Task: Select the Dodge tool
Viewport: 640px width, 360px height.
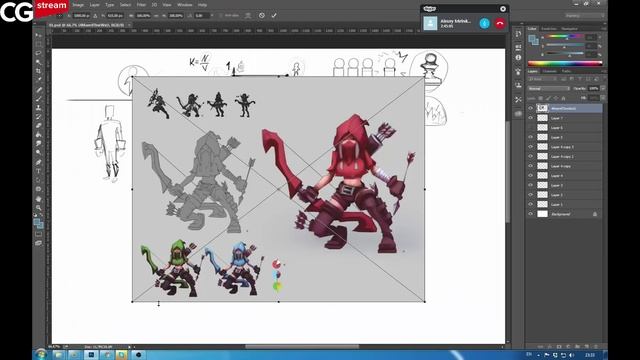Action: click(x=38, y=152)
